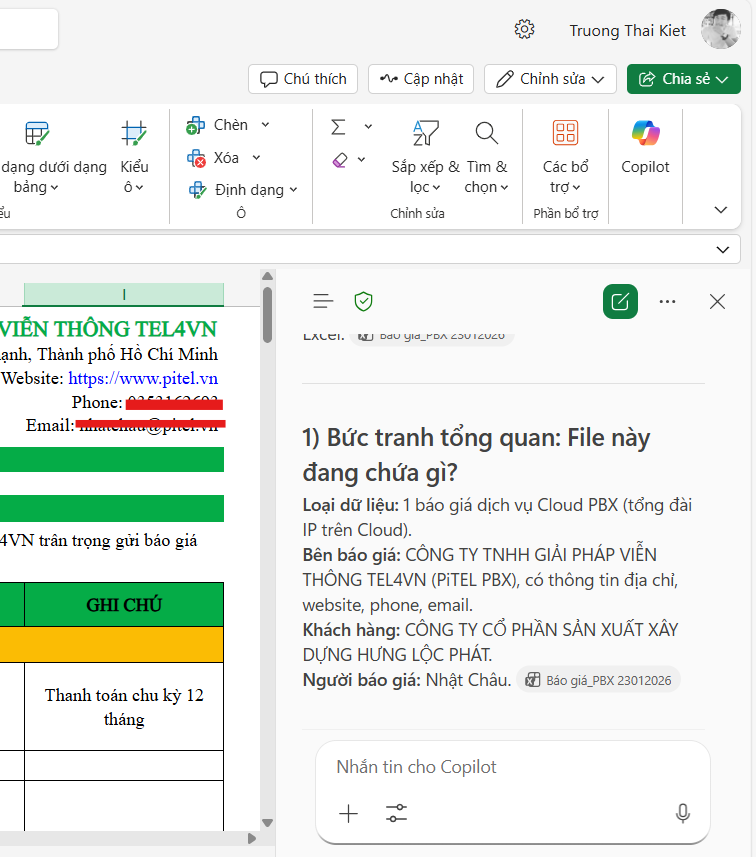756x857 pixels.
Task: Expand the Định dạng dropdown
Action: click(293, 190)
